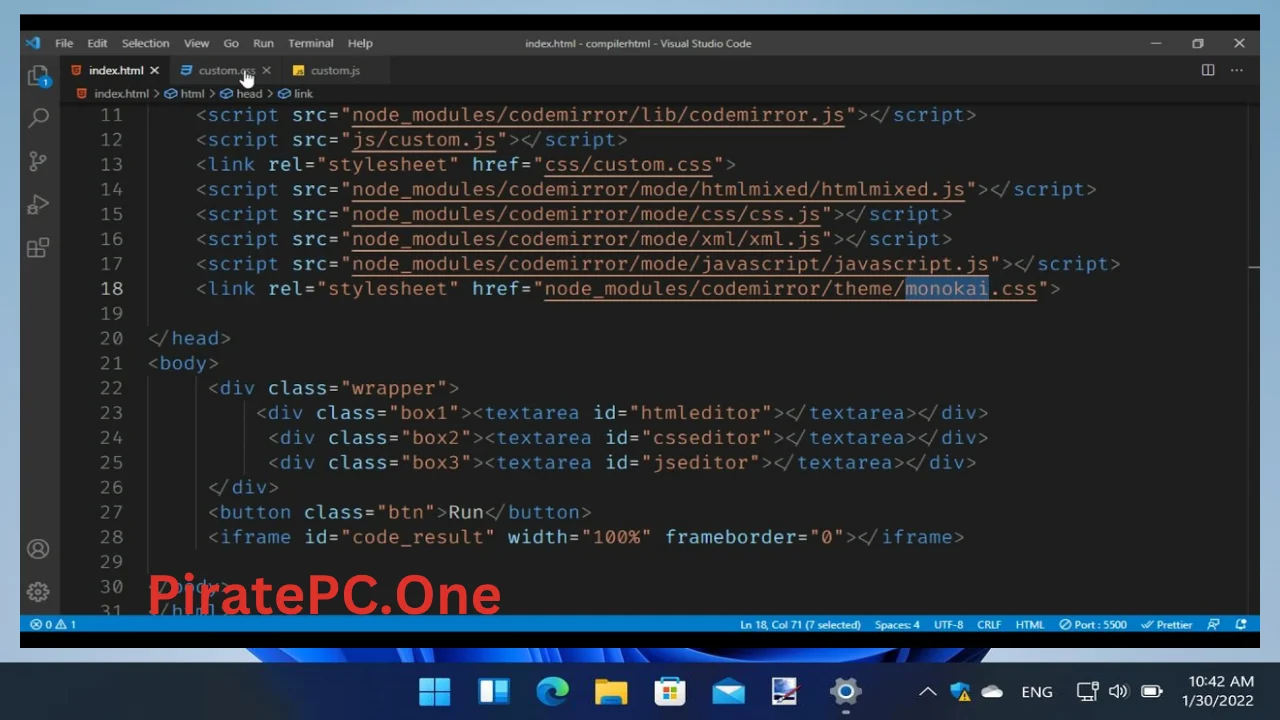Open File Explorer from taskbar
Screen dimensions: 1280x720
[611, 692]
